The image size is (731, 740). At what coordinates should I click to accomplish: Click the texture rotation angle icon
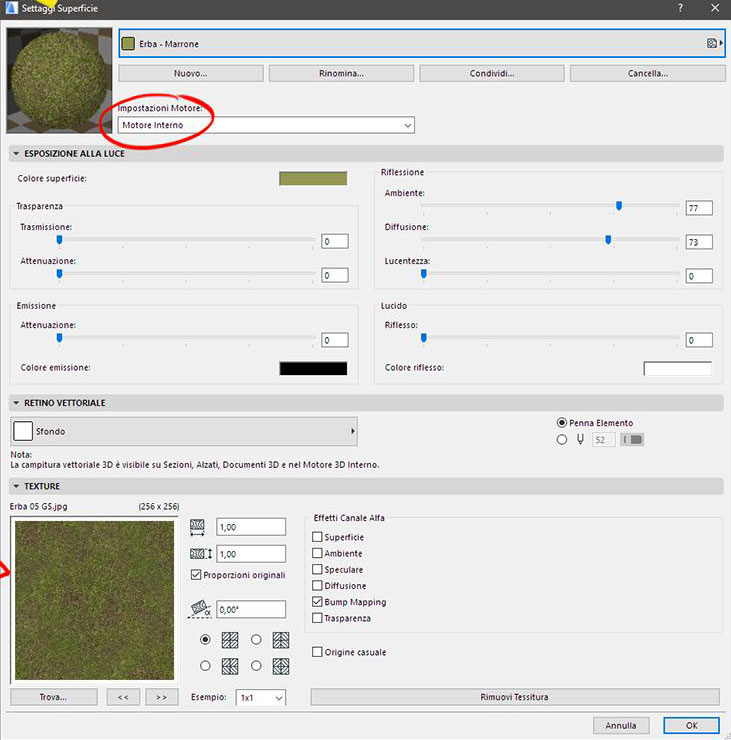pyautogui.click(x=200, y=606)
